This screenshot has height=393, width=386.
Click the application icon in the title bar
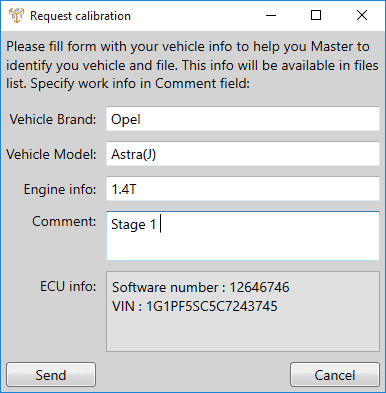[x=16, y=15]
